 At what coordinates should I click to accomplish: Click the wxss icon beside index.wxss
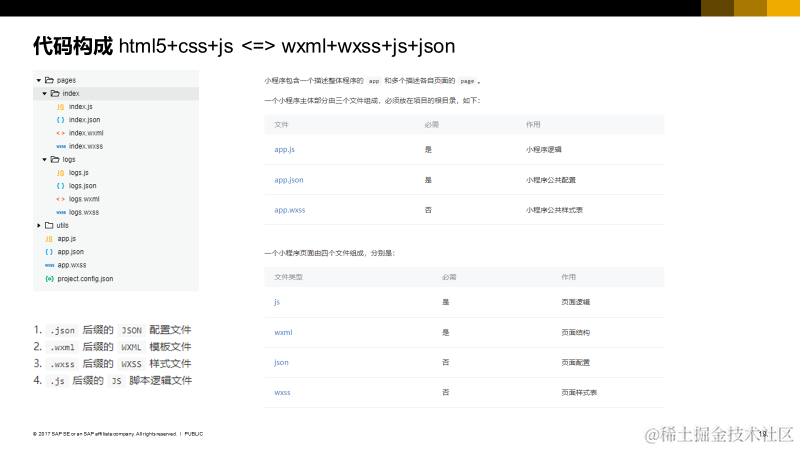click(61, 146)
